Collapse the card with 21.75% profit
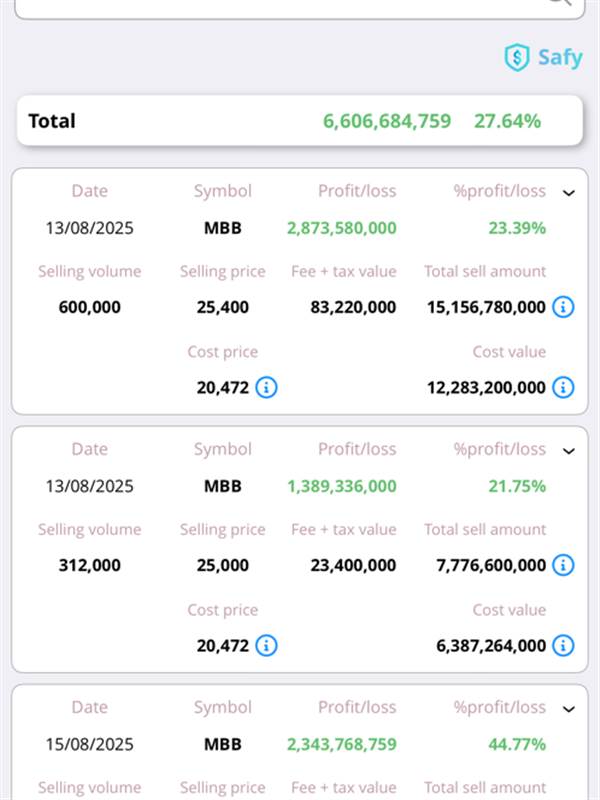The height and width of the screenshot is (800, 600). tap(569, 451)
